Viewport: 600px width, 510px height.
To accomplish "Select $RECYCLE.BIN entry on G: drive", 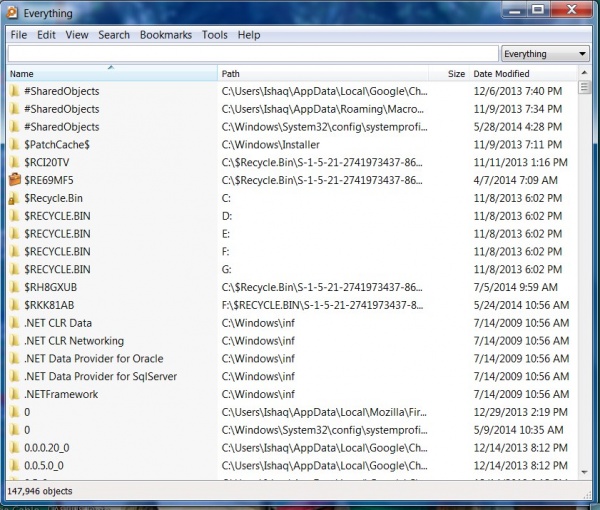I will 57,269.
